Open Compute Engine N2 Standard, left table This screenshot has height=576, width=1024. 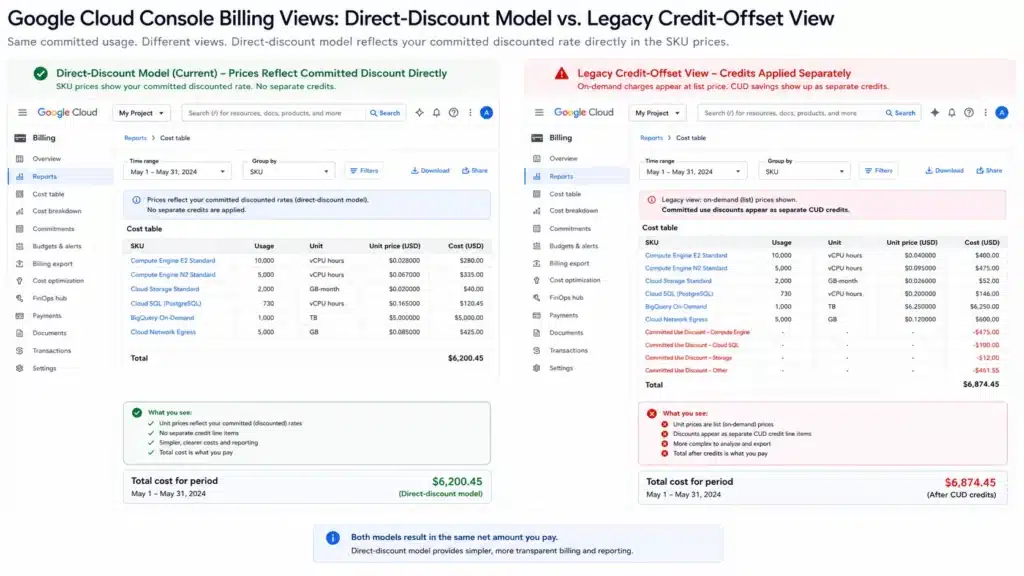[172, 275]
